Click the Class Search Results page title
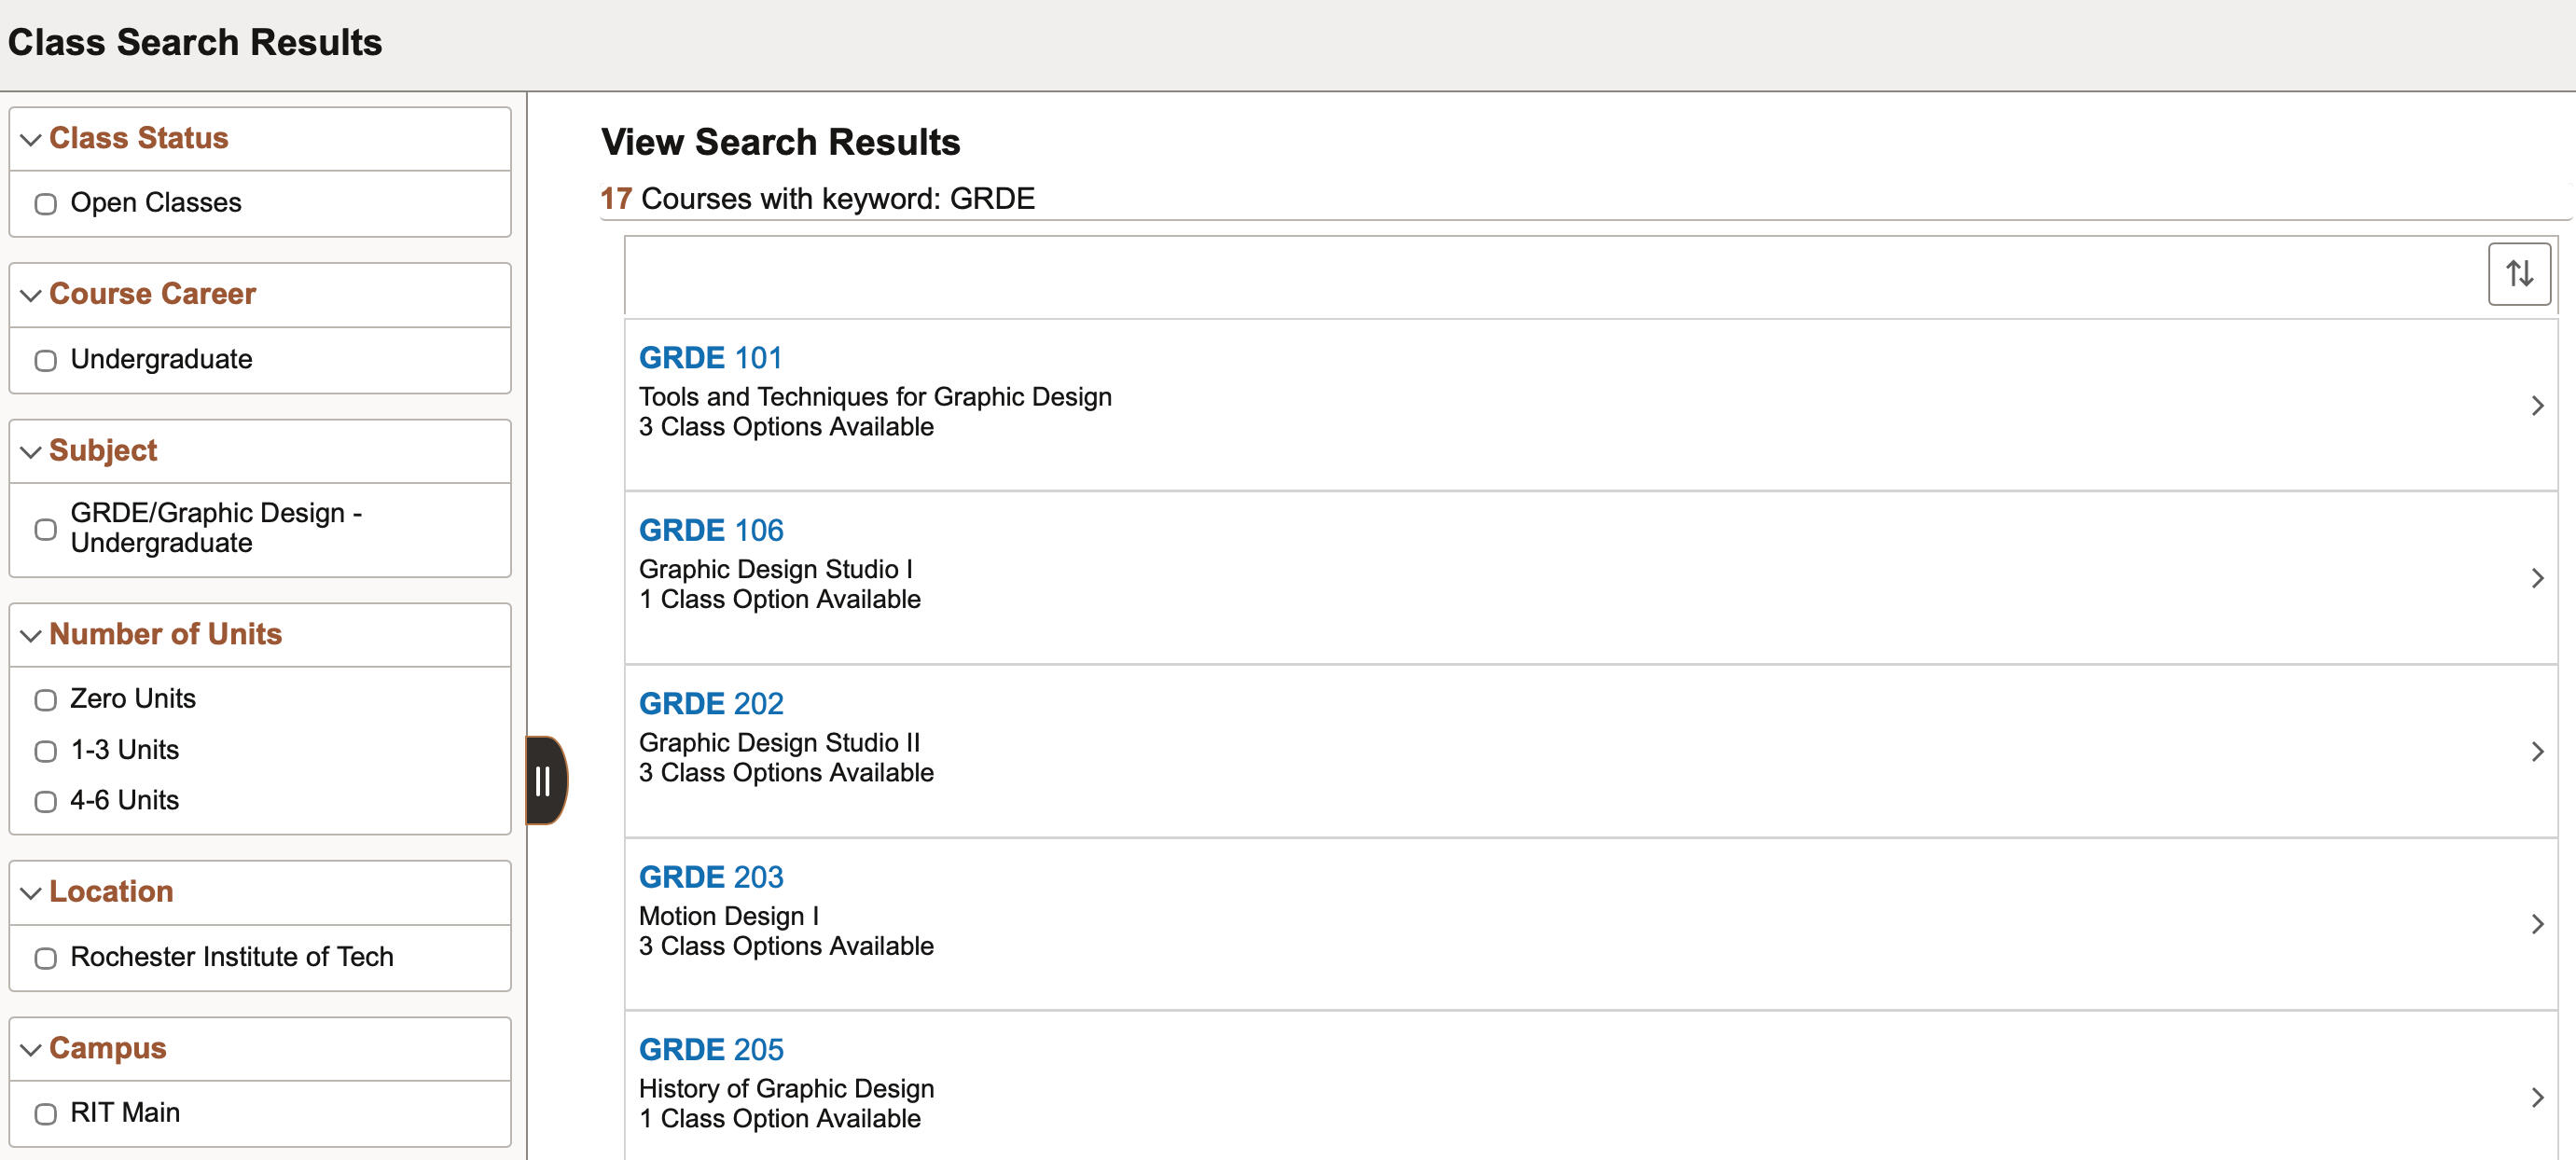The image size is (2576, 1160). [195, 42]
